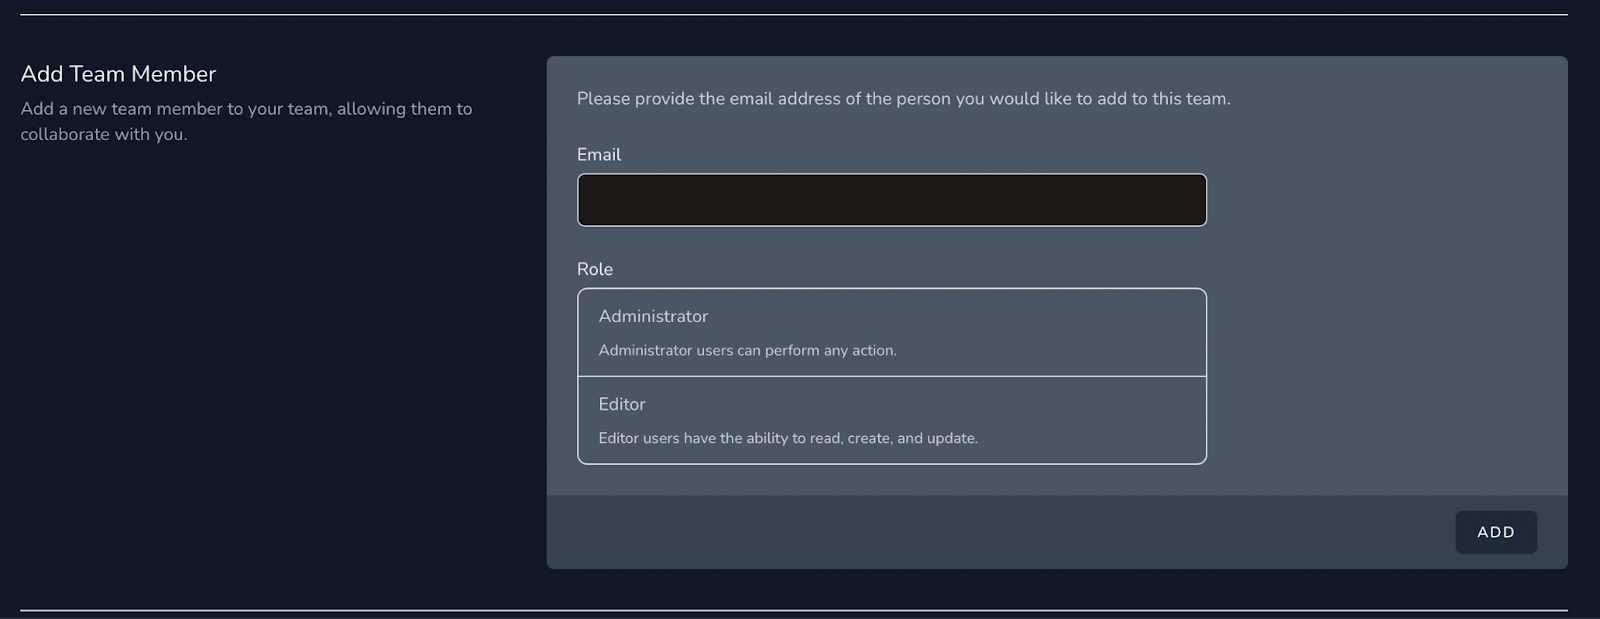Click the form footer bar beside ADD
Screen dimensions: 1600x619
(1000, 532)
